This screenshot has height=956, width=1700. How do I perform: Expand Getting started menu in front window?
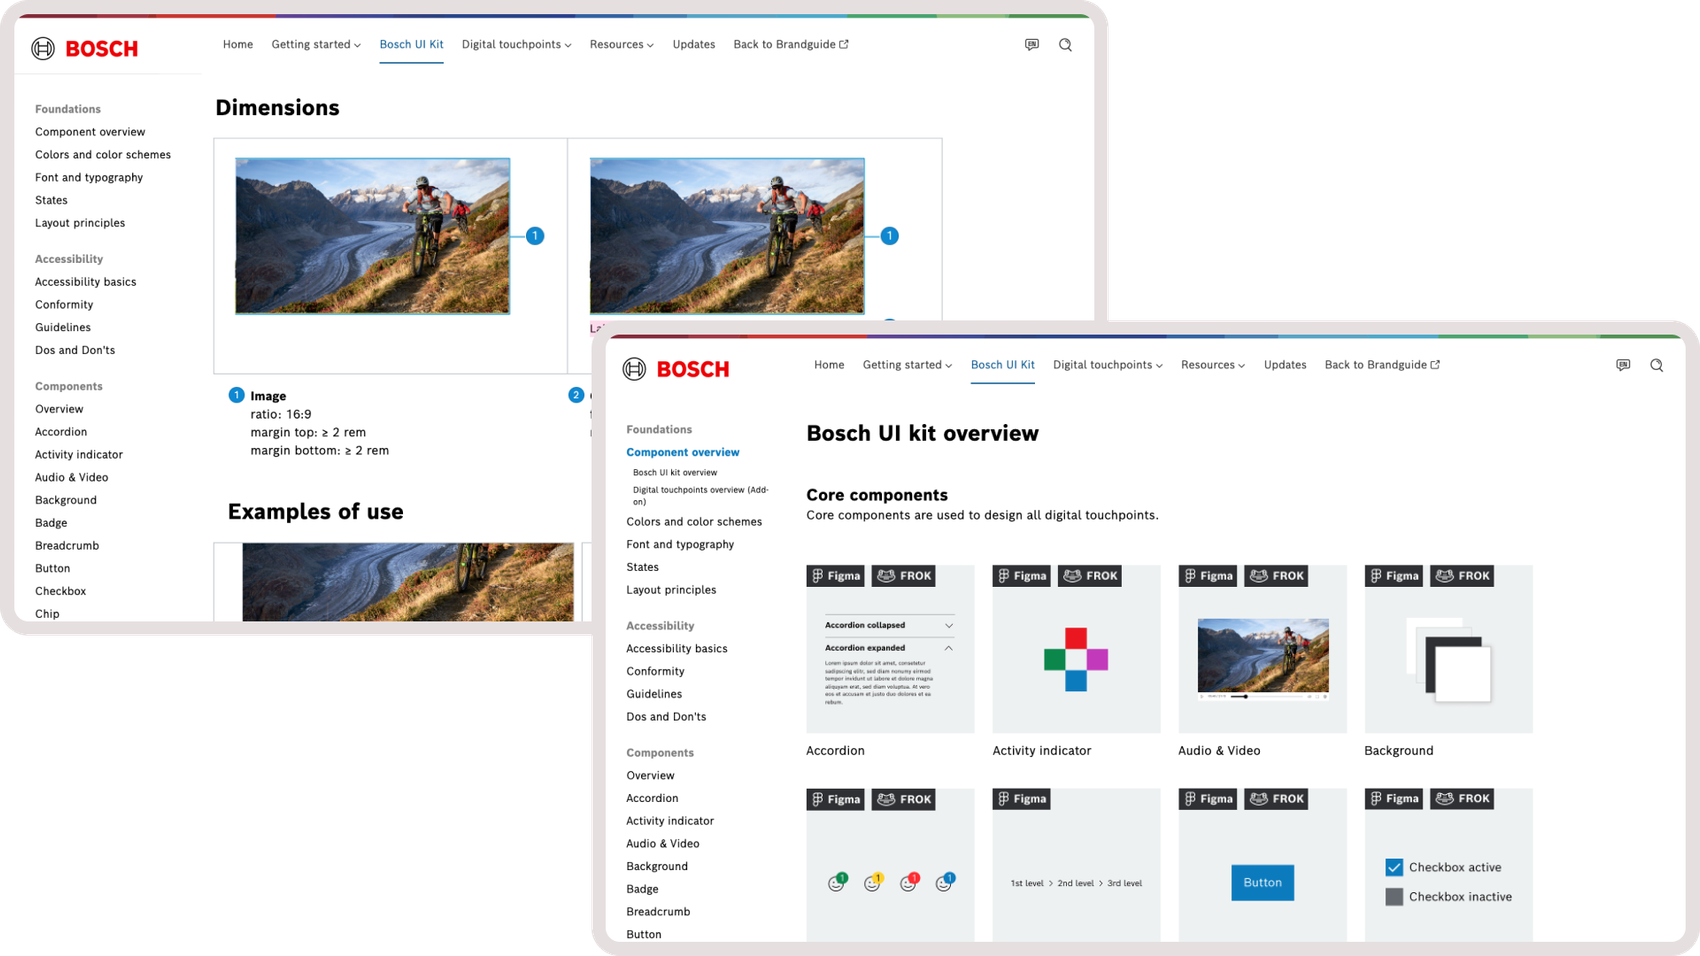907,365
